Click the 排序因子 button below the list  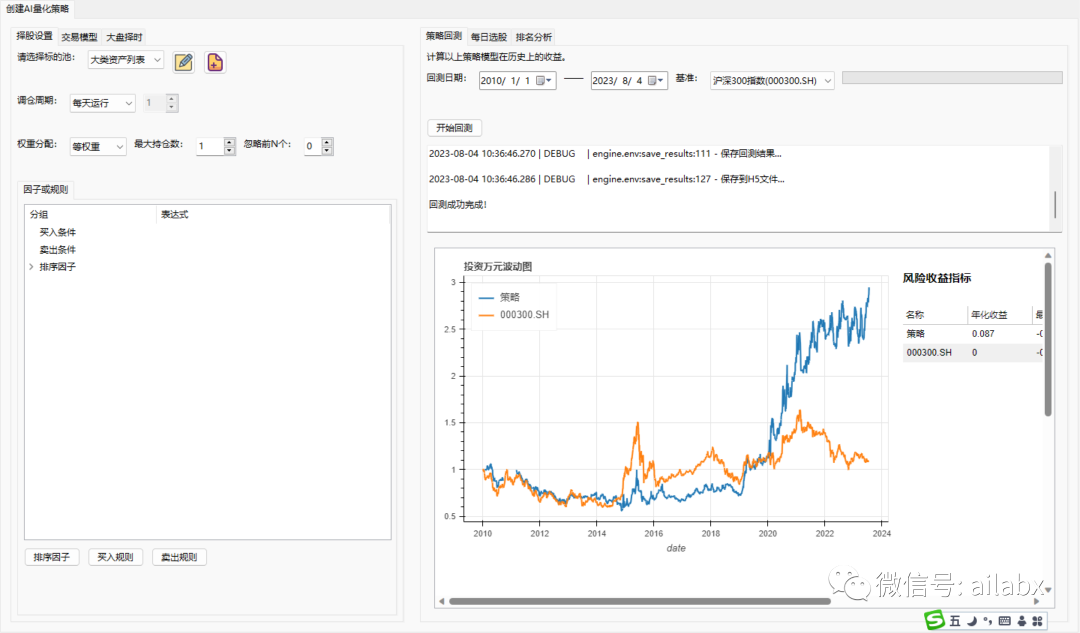[52, 557]
